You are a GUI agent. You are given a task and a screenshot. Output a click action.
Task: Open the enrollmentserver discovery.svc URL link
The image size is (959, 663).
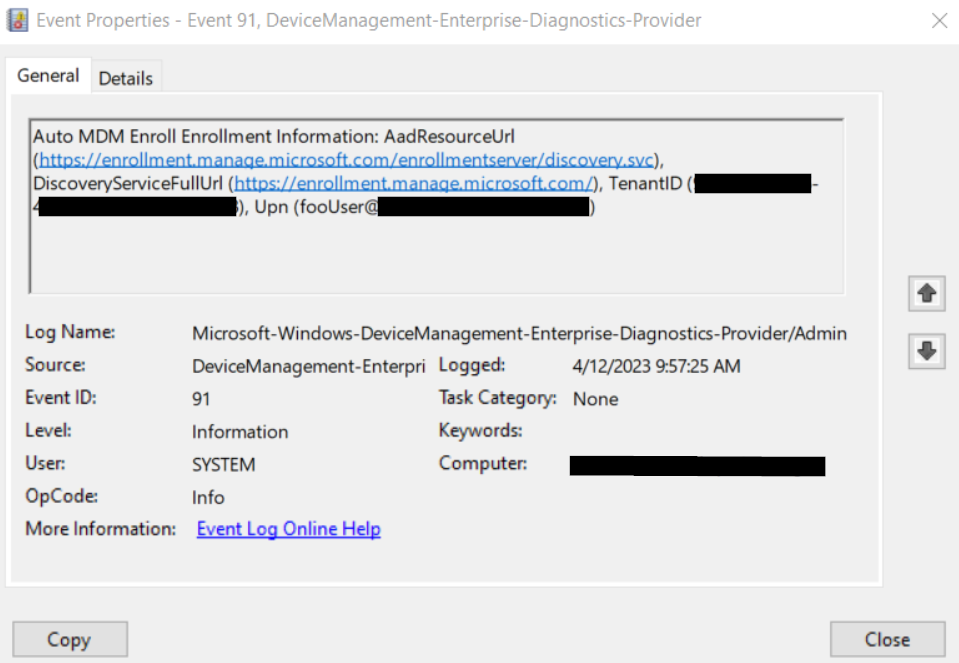click(346, 160)
